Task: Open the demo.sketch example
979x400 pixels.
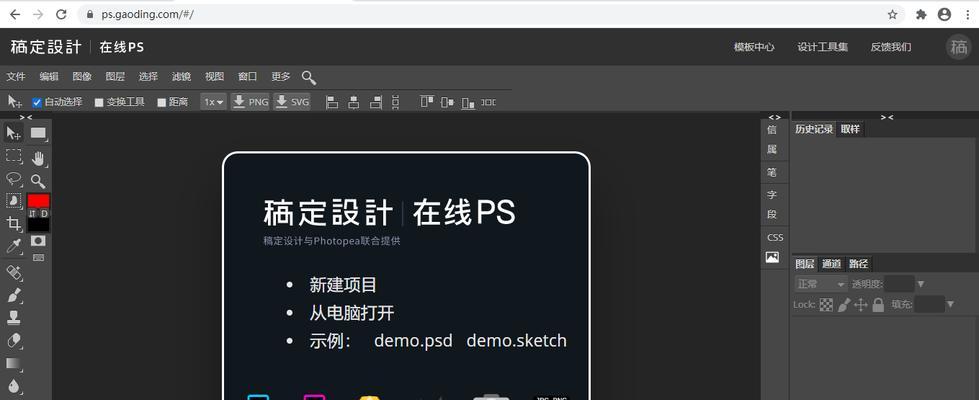Action: click(516, 341)
